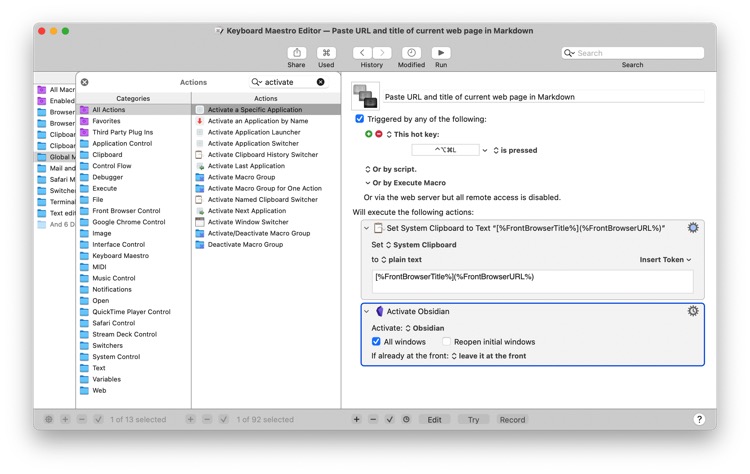Click the gear icon under the macro groups list

pos(48,419)
